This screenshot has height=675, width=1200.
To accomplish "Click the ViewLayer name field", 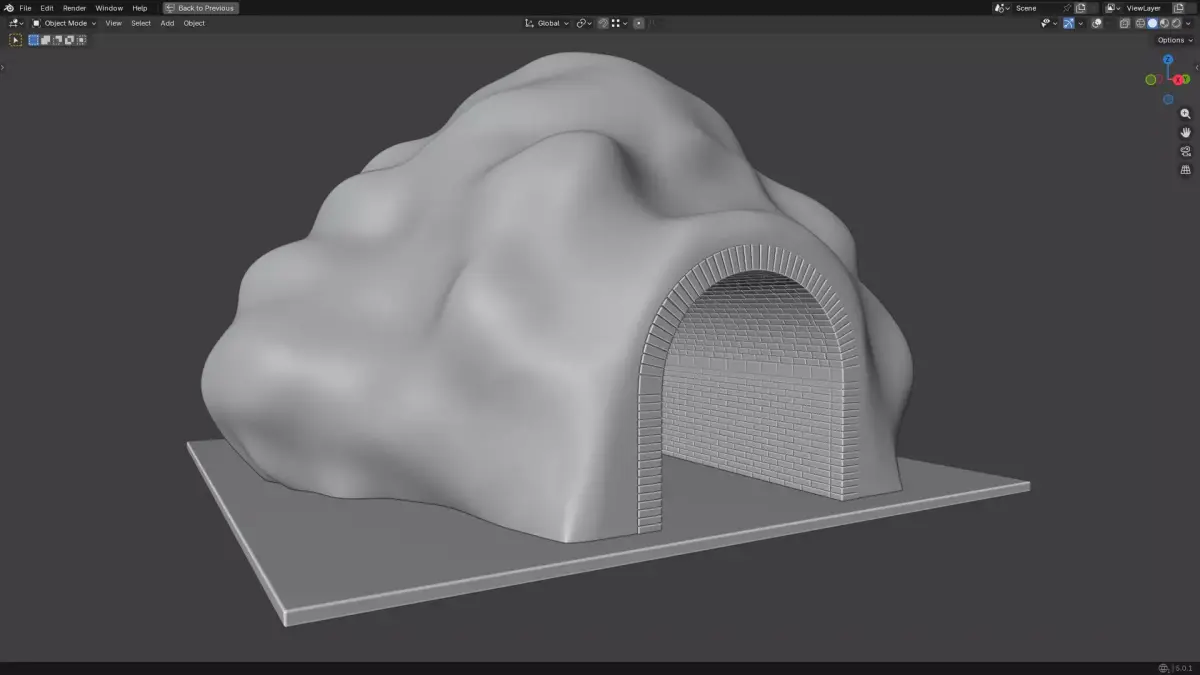I will tap(1148, 8).
